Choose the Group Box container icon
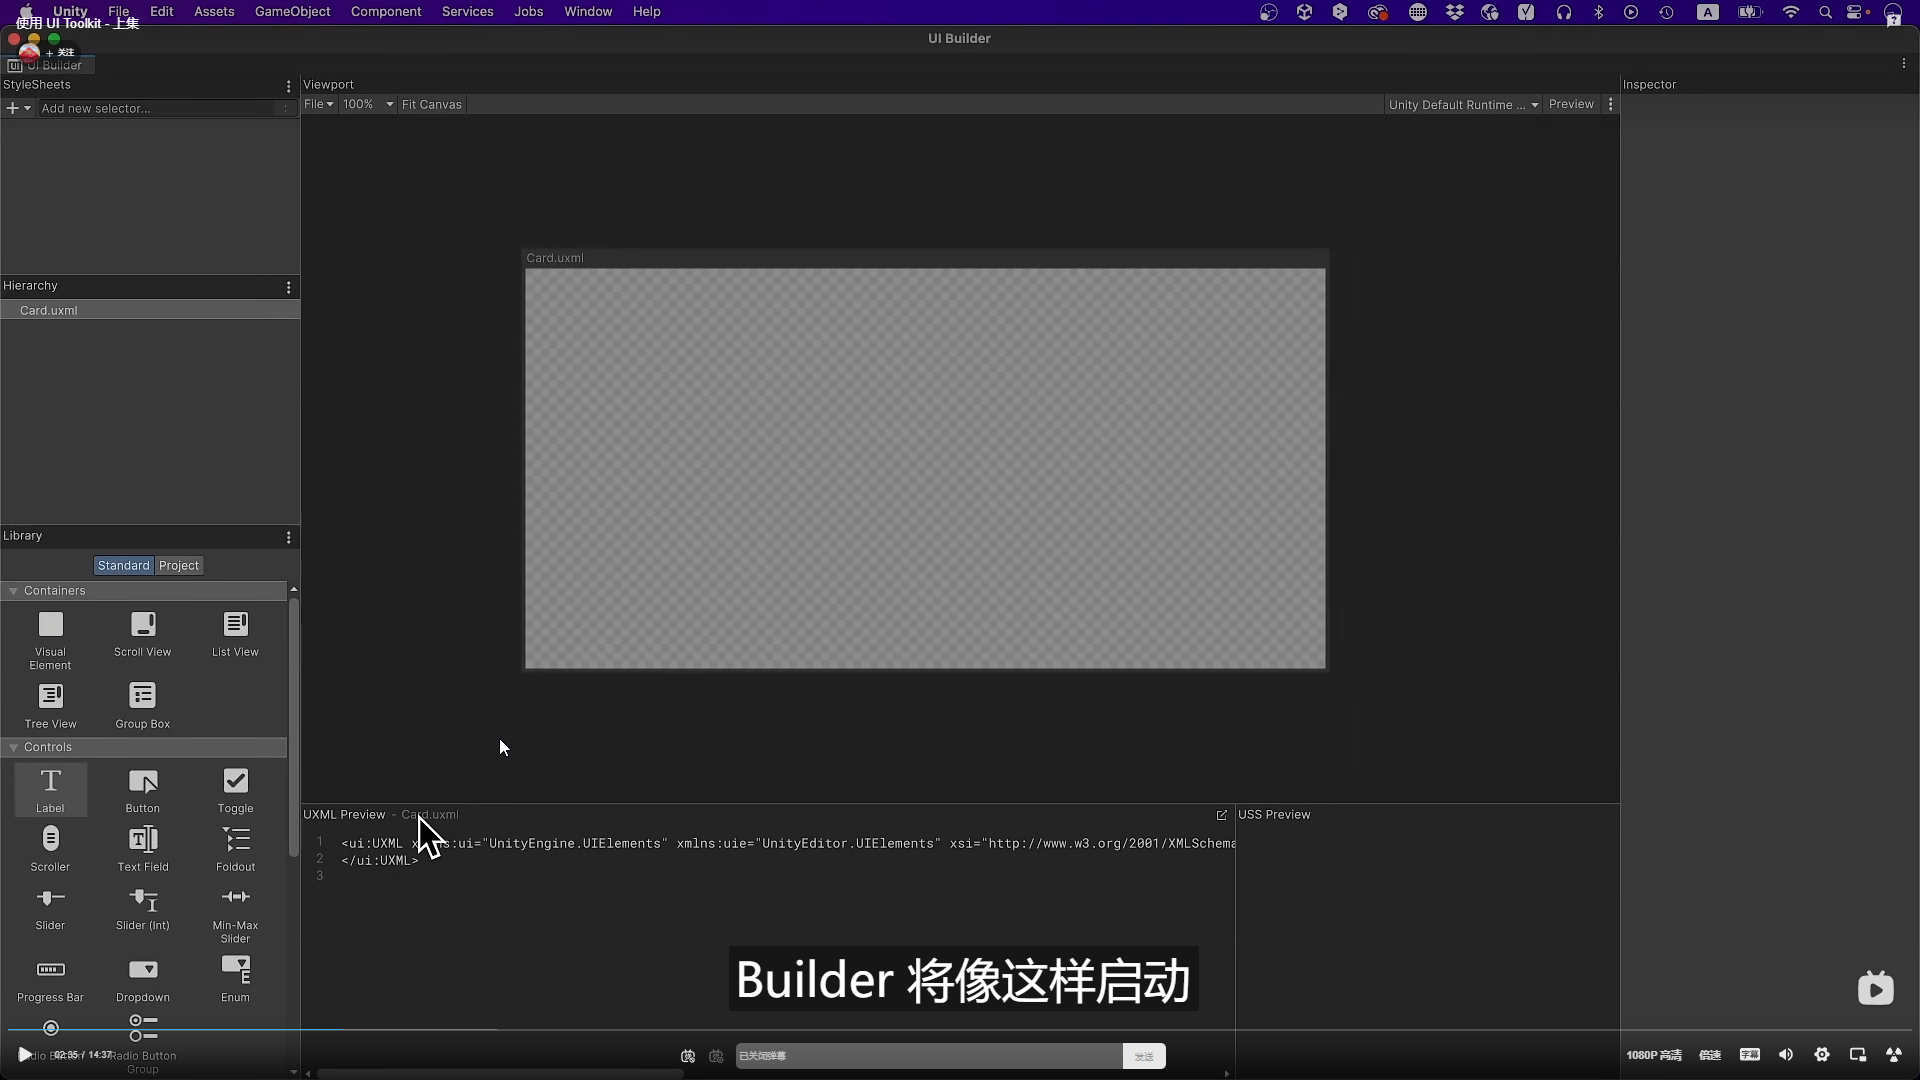Screen dimensions: 1920x1080 click(x=143, y=696)
